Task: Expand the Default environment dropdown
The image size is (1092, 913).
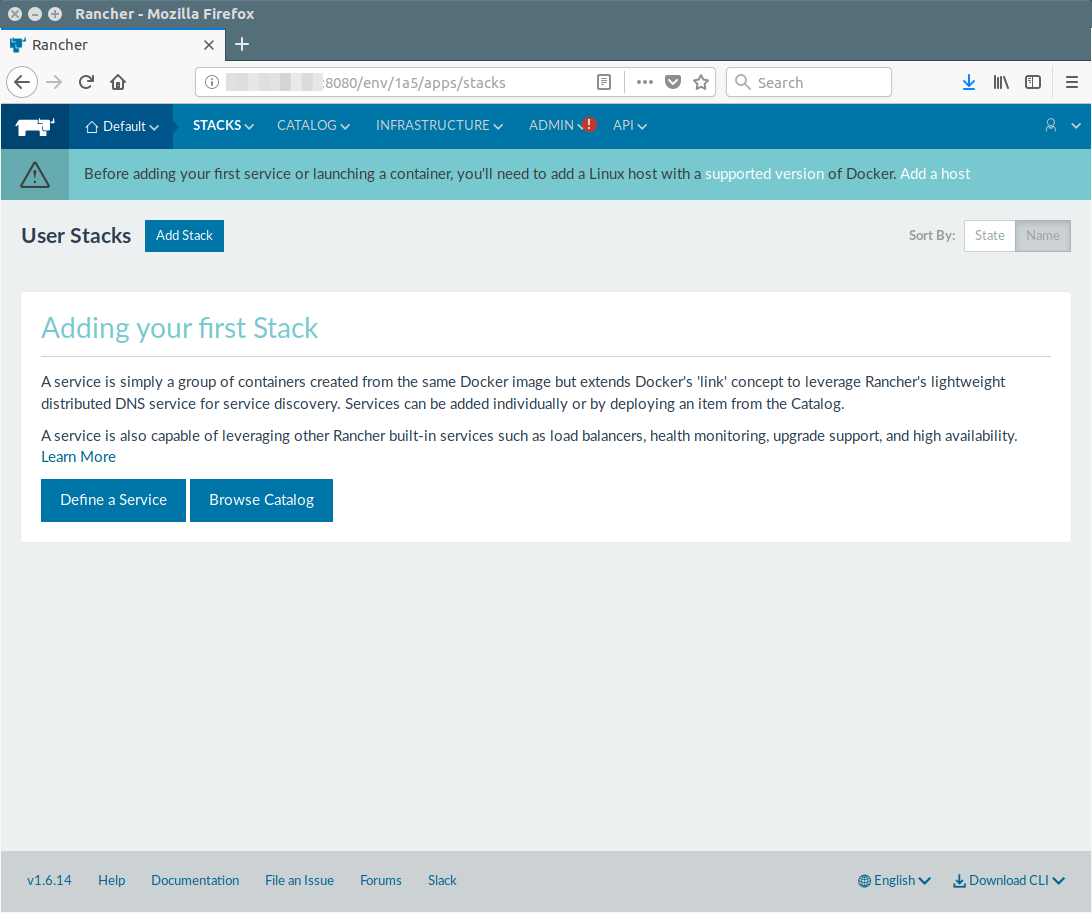Action: point(122,126)
